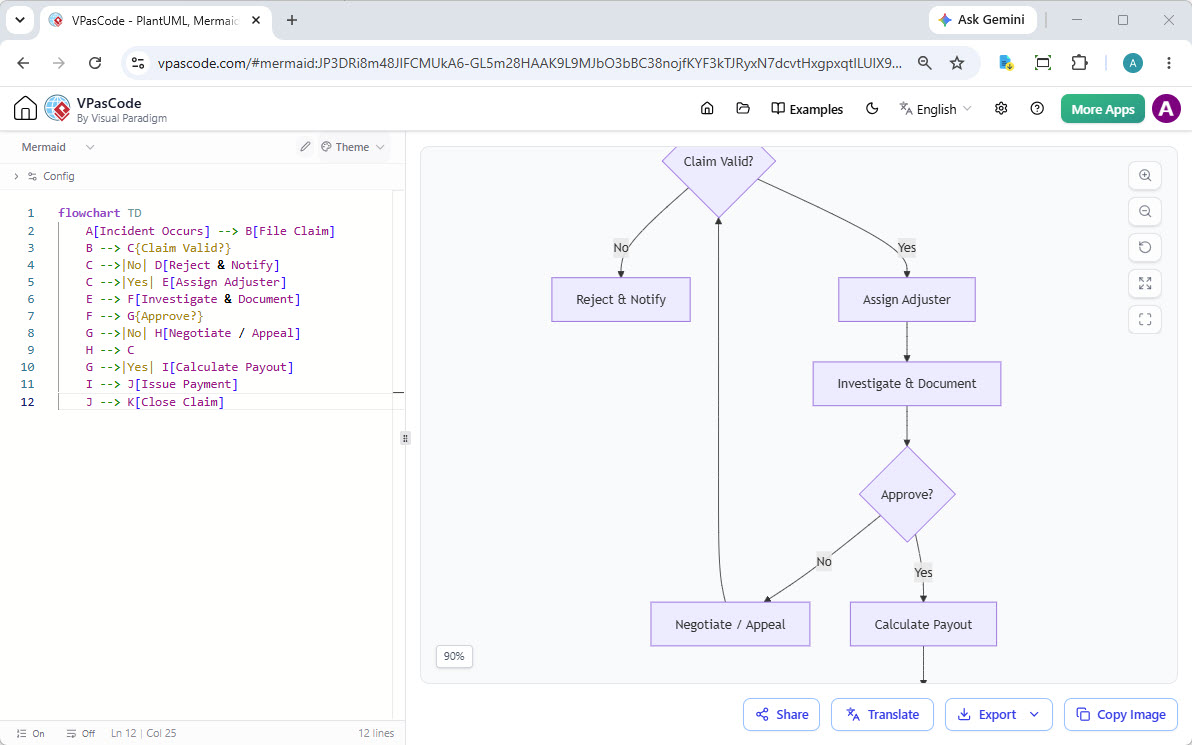Click the 90% zoom level indicator
The image size is (1192, 745).
pos(454,656)
